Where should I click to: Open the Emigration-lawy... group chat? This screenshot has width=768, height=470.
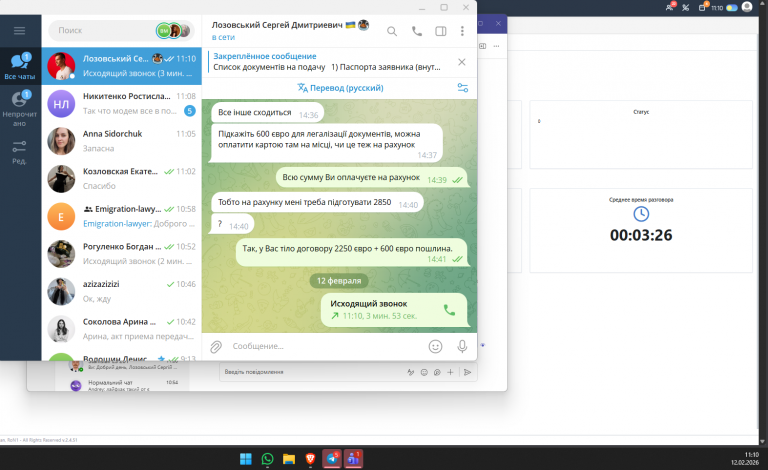pos(121,216)
